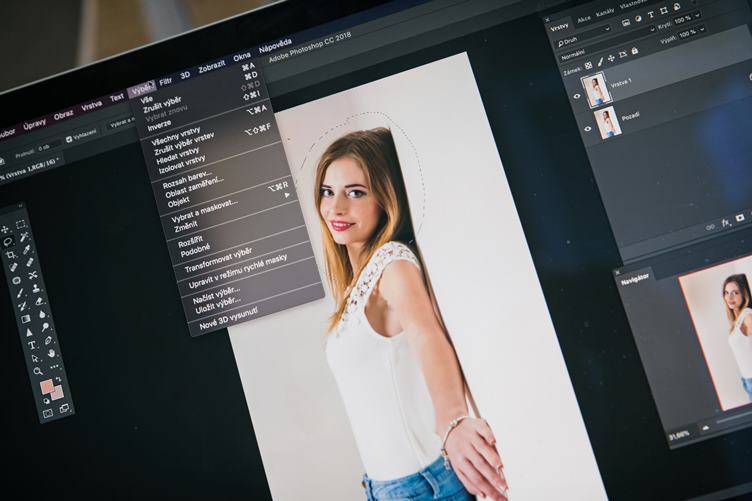Open the Výplň fill dropdown arrow
The image size is (752, 501).
point(702,29)
